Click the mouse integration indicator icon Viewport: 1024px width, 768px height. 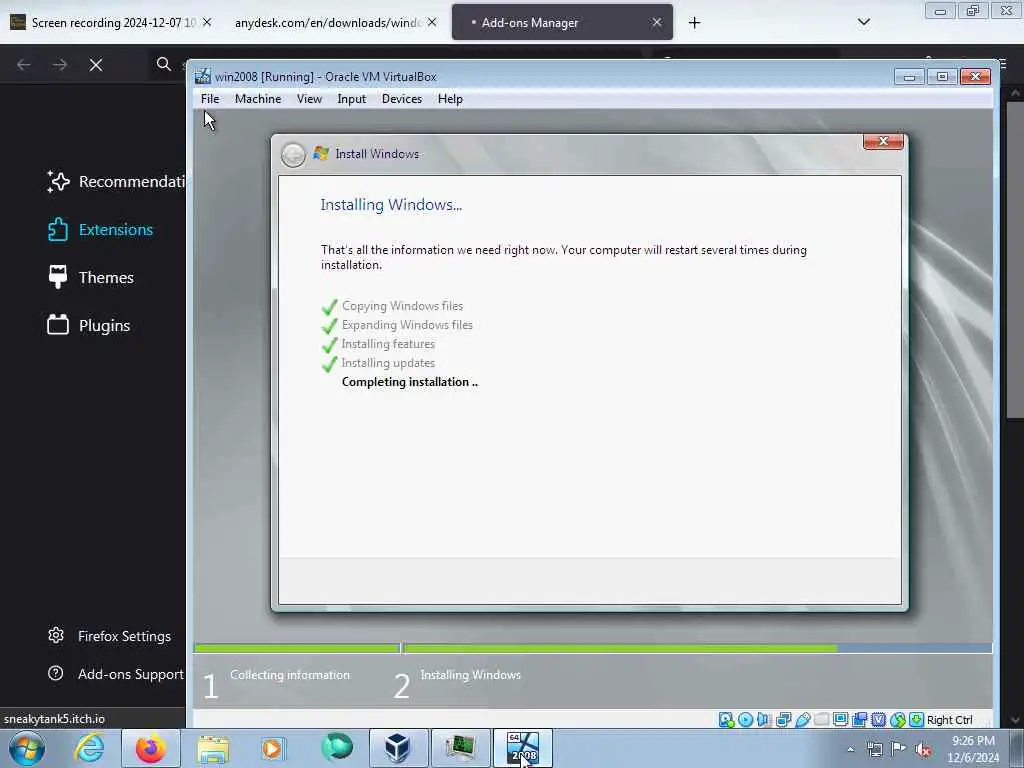tap(898, 720)
